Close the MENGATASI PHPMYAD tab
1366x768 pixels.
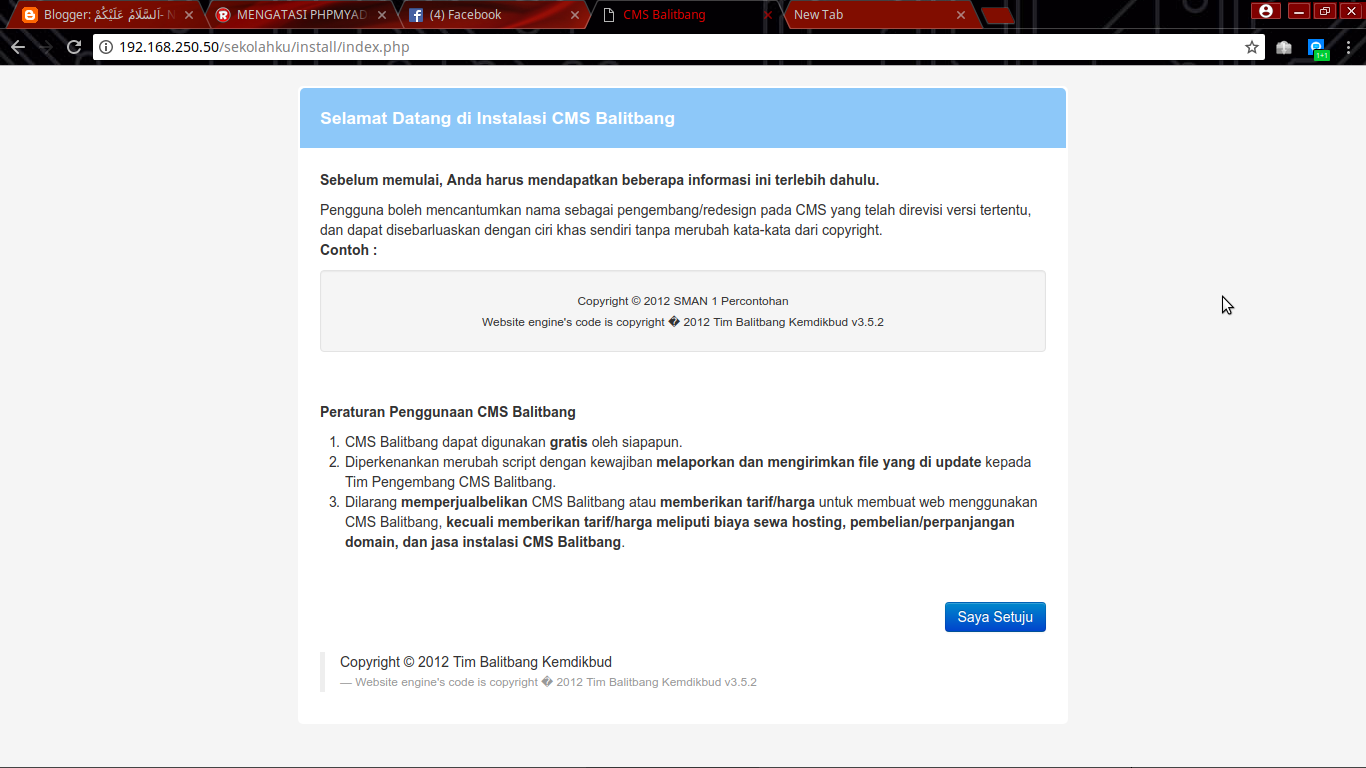[x=382, y=15]
